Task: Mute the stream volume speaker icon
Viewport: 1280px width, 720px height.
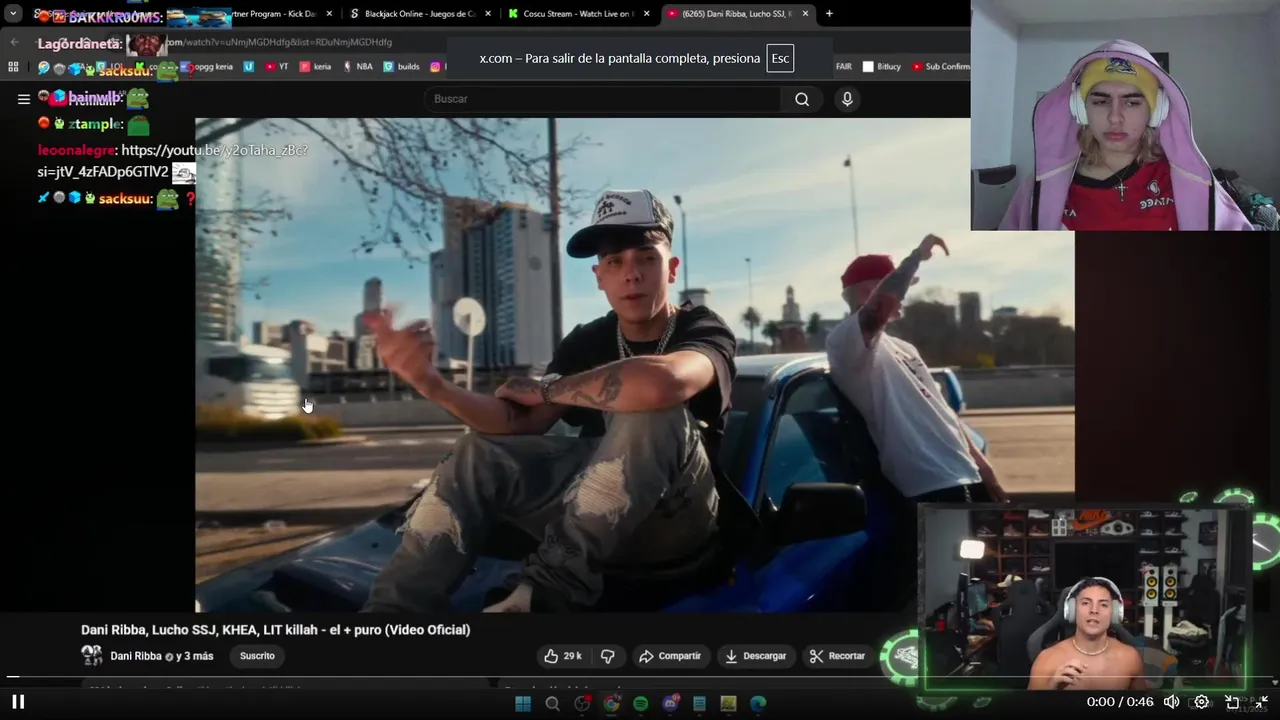Action: (x=1171, y=702)
